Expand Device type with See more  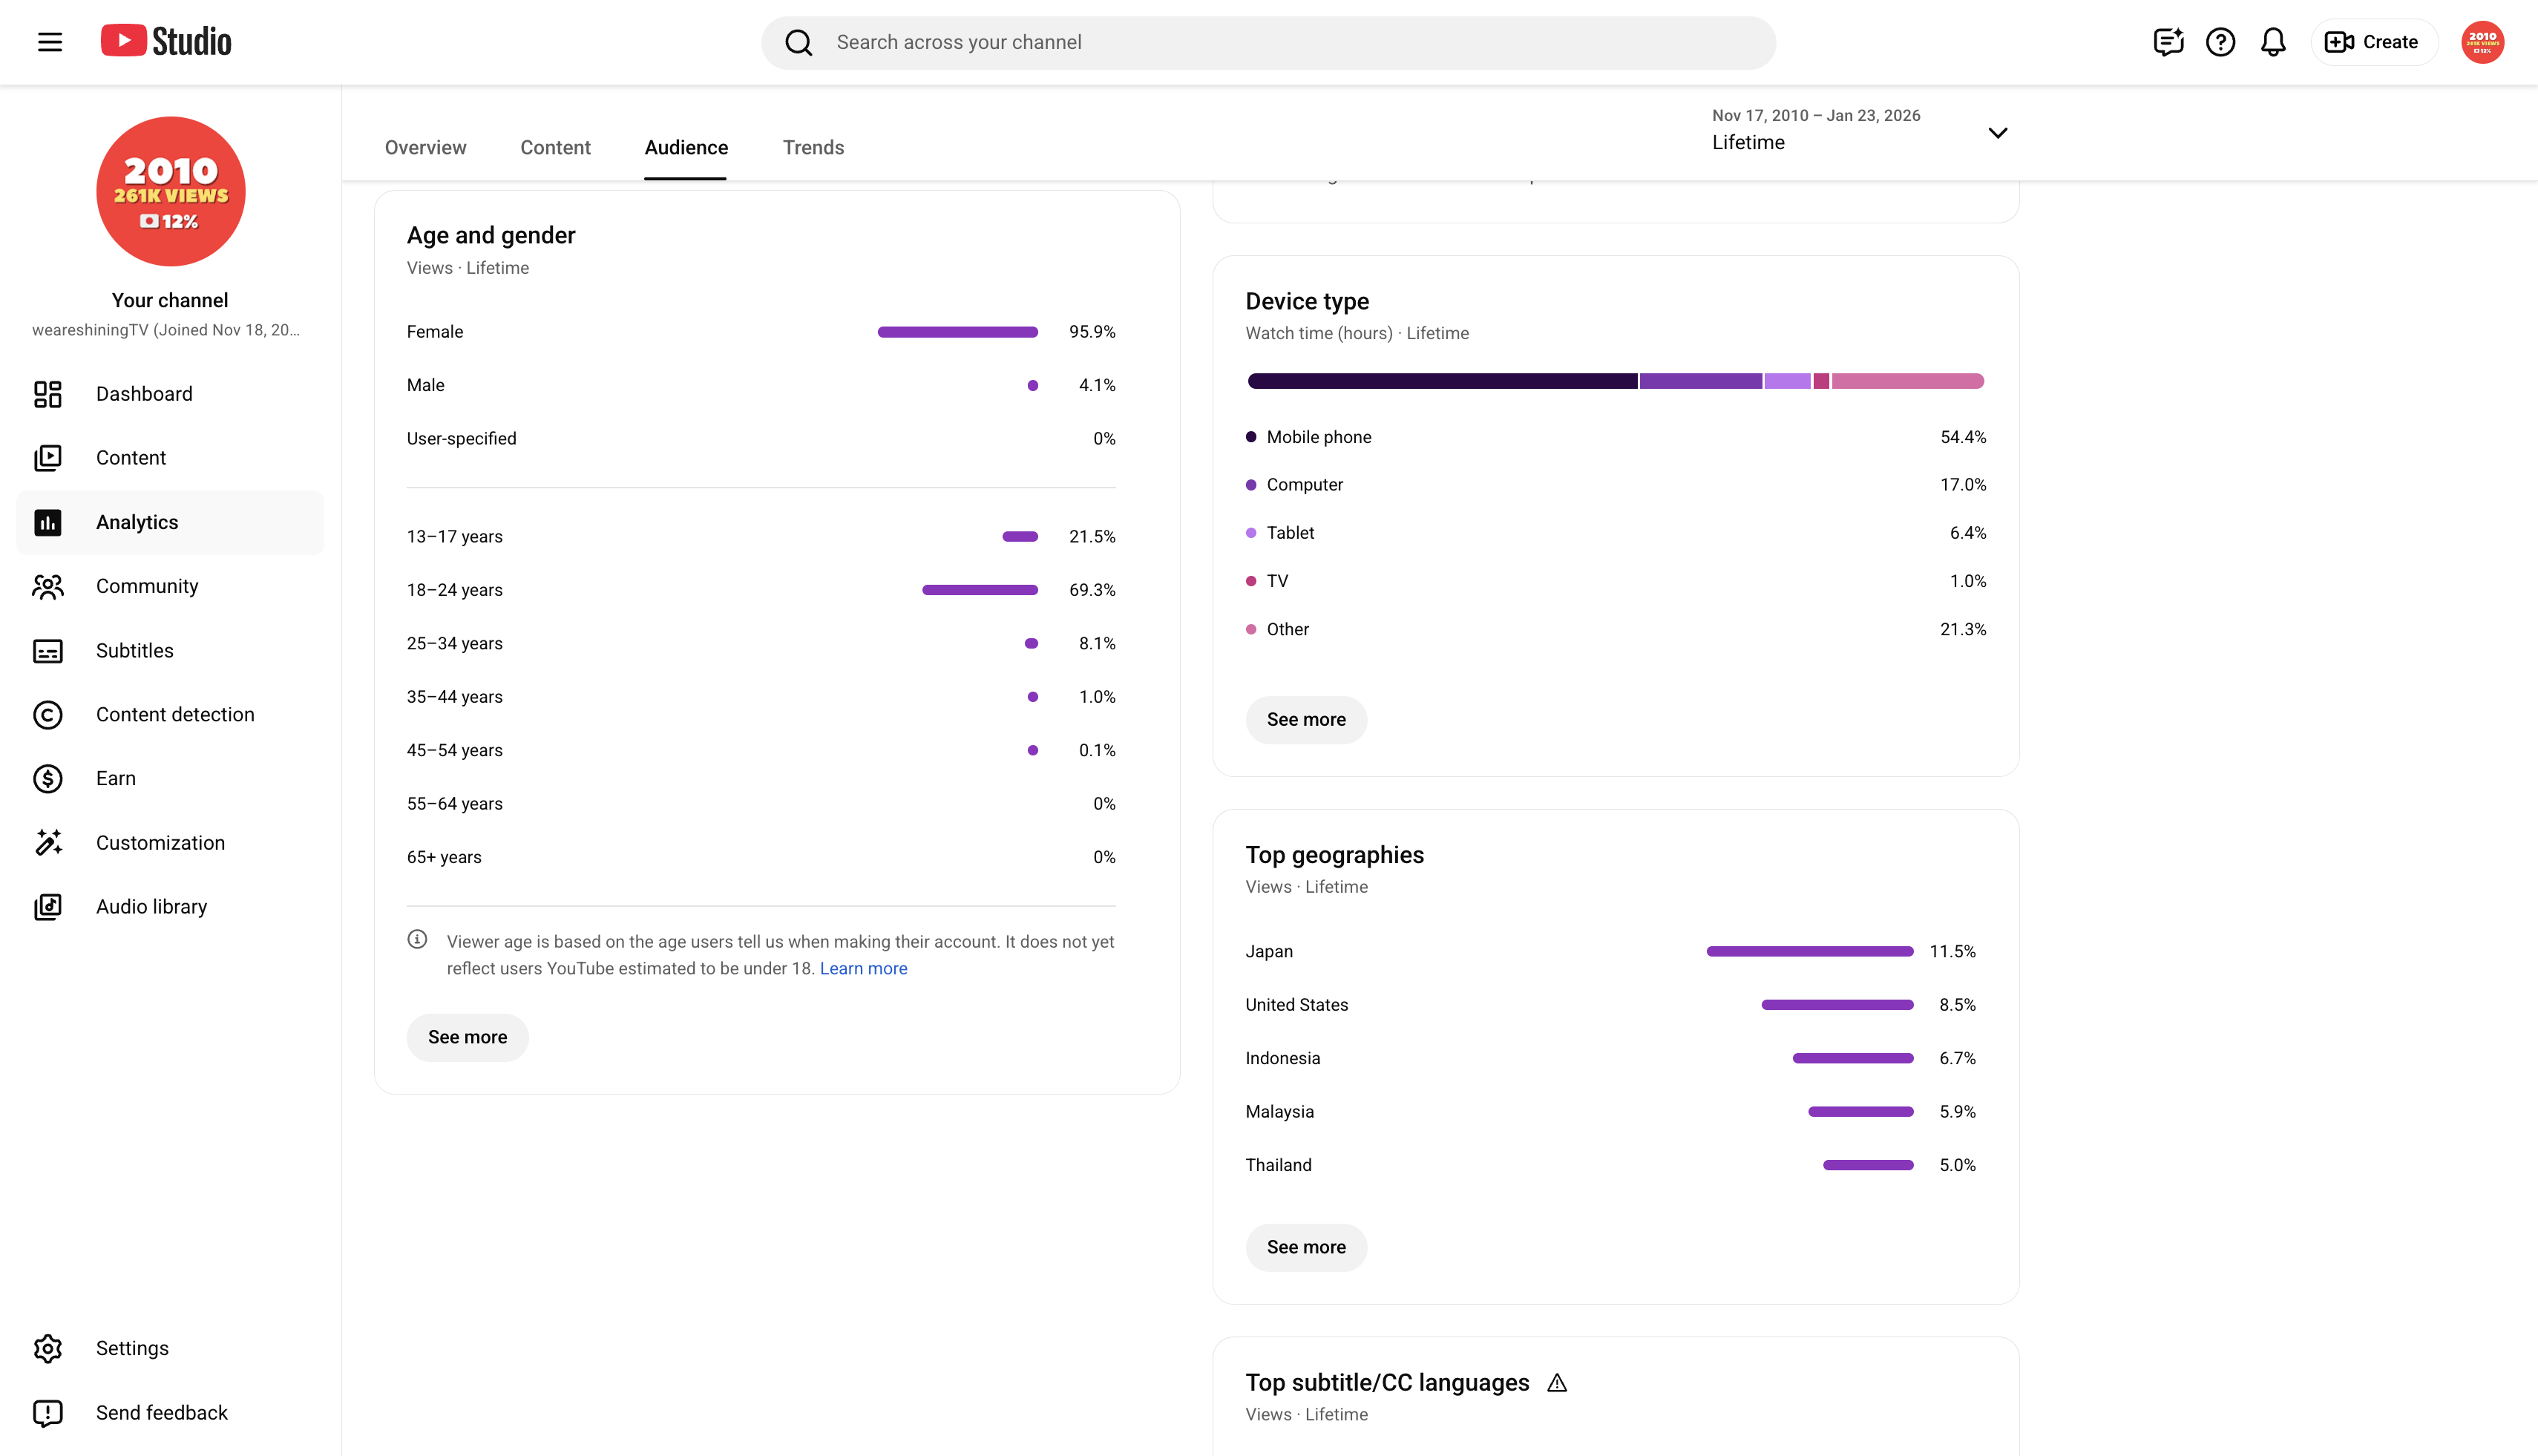point(1306,720)
